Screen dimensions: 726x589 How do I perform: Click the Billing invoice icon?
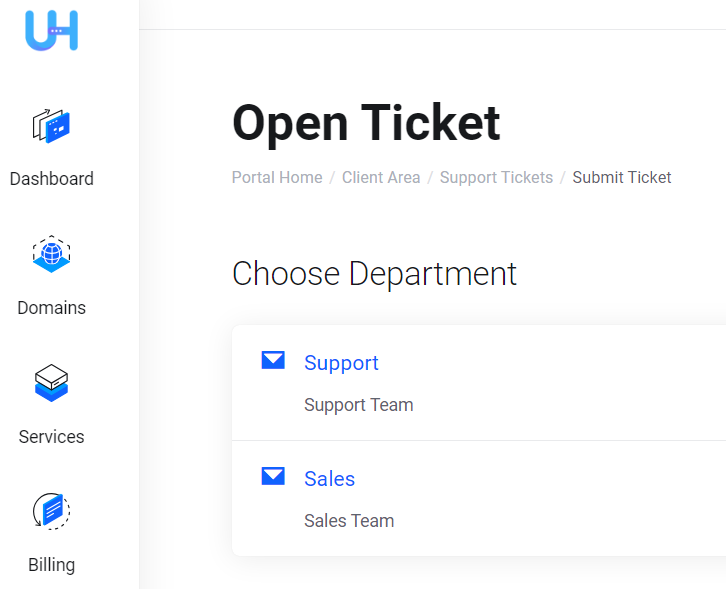click(x=52, y=511)
